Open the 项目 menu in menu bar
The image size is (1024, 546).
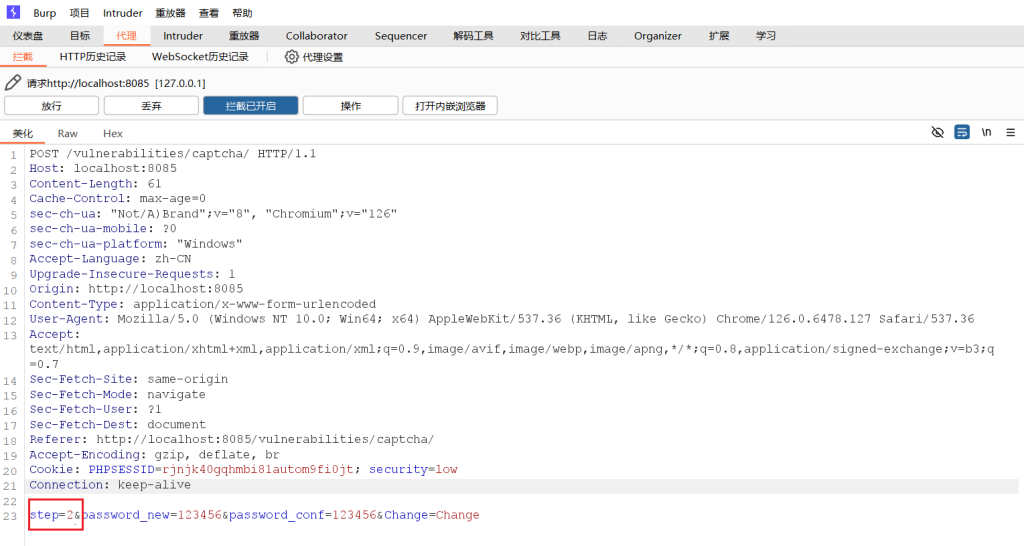coord(79,13)
